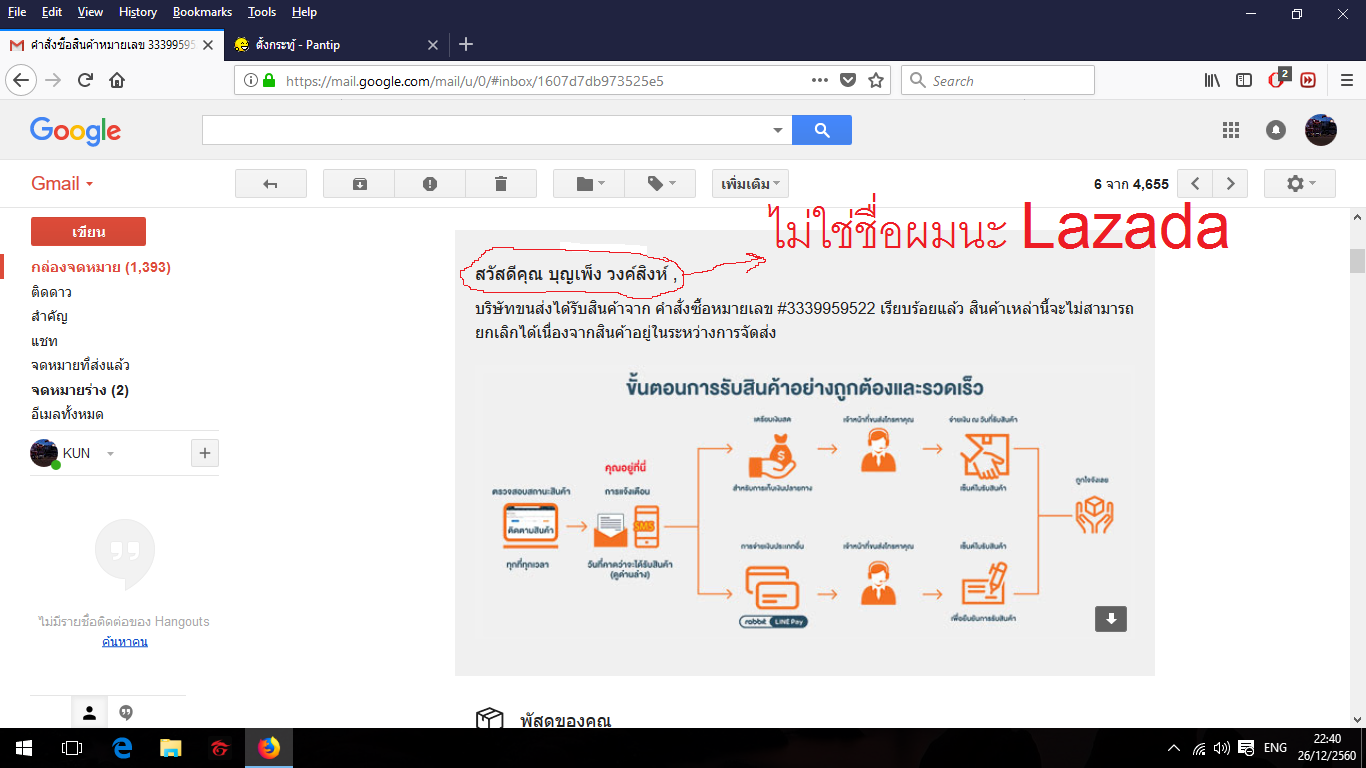Open the extension icon with badge 2
1366x768 pixels.
(x=1277, y=80)
